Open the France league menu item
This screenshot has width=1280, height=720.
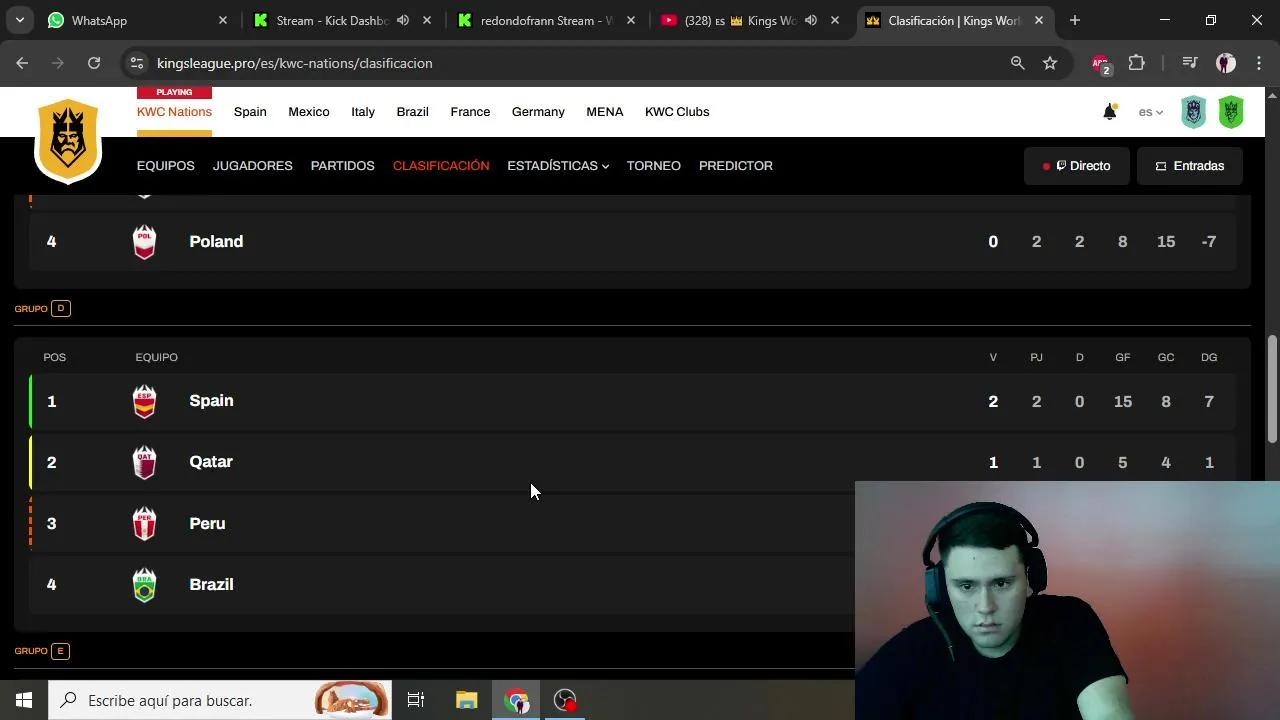[470, 112]
